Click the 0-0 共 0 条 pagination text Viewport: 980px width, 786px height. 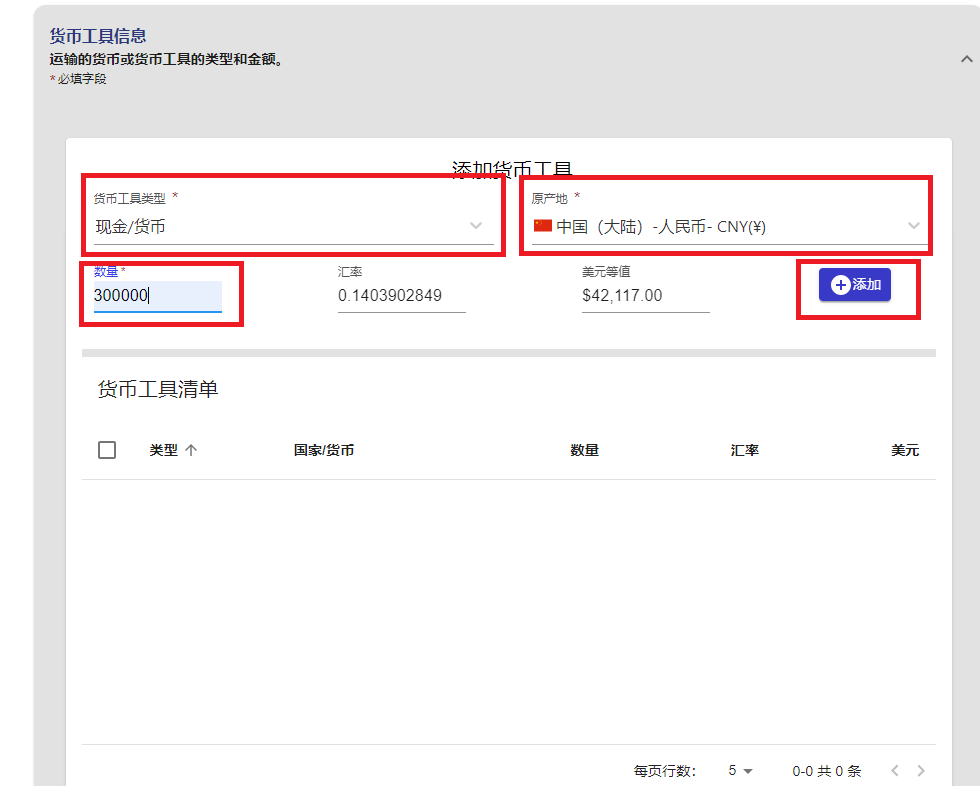[x=826, y=771]
